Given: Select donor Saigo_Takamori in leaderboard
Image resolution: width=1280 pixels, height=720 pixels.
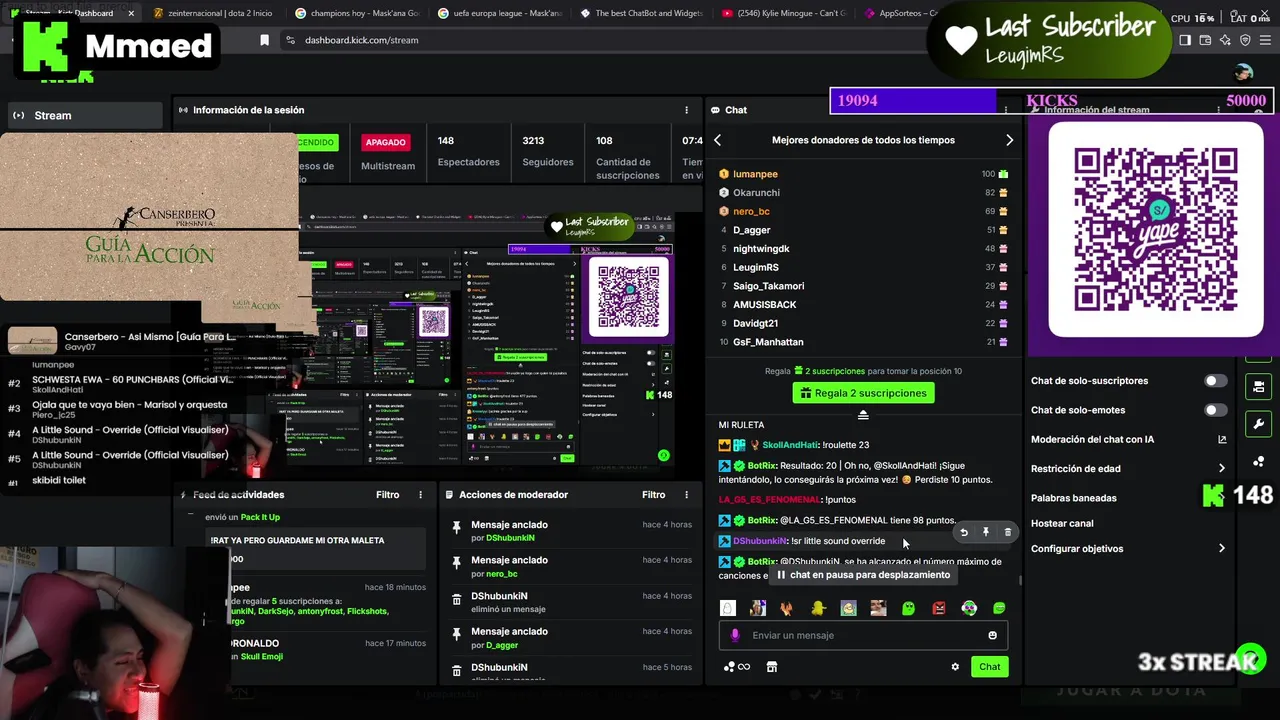Looking at the screenshot, I should pos(768,286).
